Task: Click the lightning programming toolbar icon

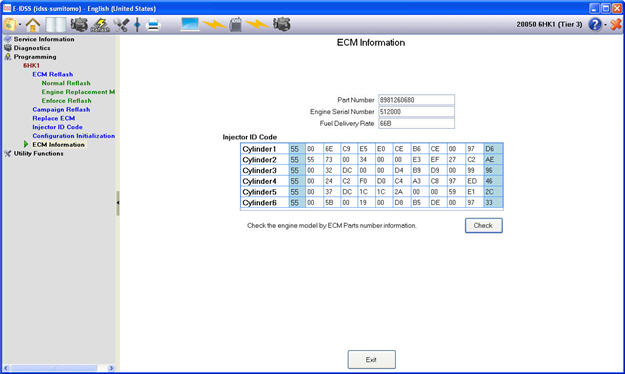Action: pos(100,25)
